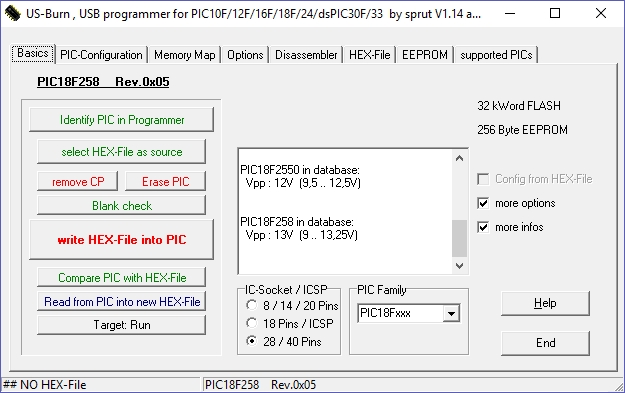Open the Memory Map tab

click(x=185, y=55)
